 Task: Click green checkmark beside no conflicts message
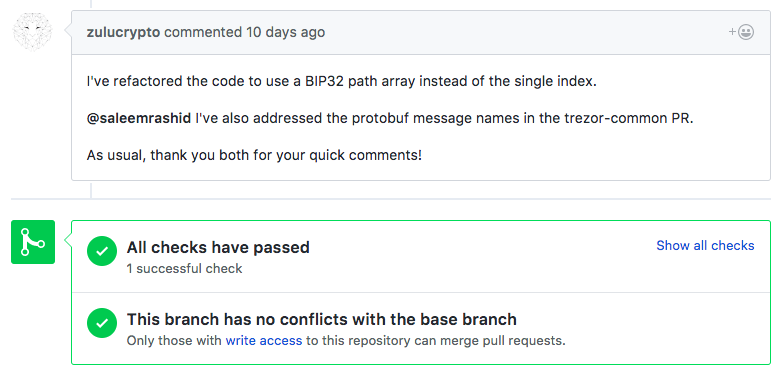102,322
